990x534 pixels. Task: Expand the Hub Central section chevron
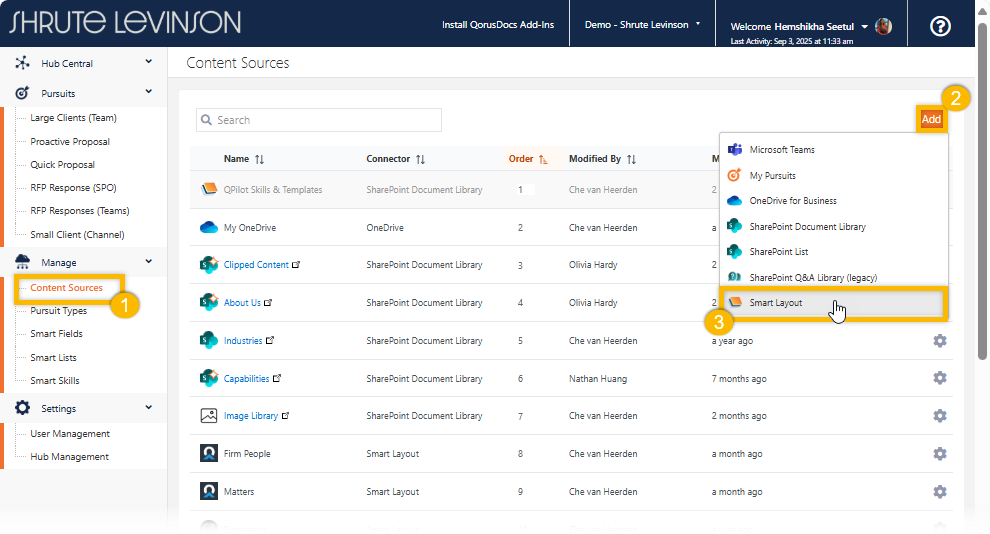(x=148, y=62)
